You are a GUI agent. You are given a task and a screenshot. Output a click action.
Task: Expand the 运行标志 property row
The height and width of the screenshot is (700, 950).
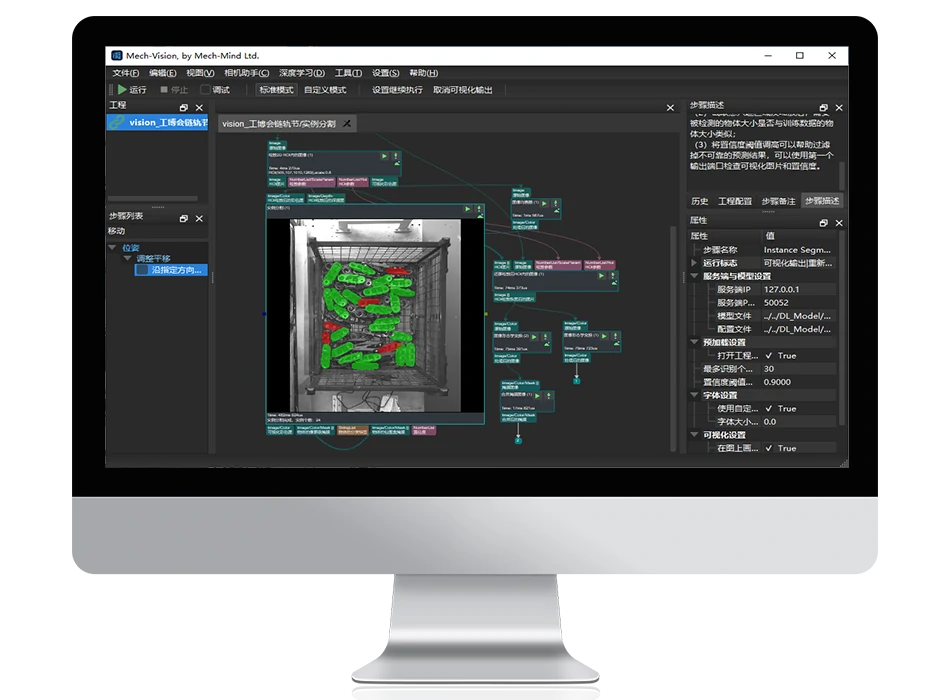695,263
